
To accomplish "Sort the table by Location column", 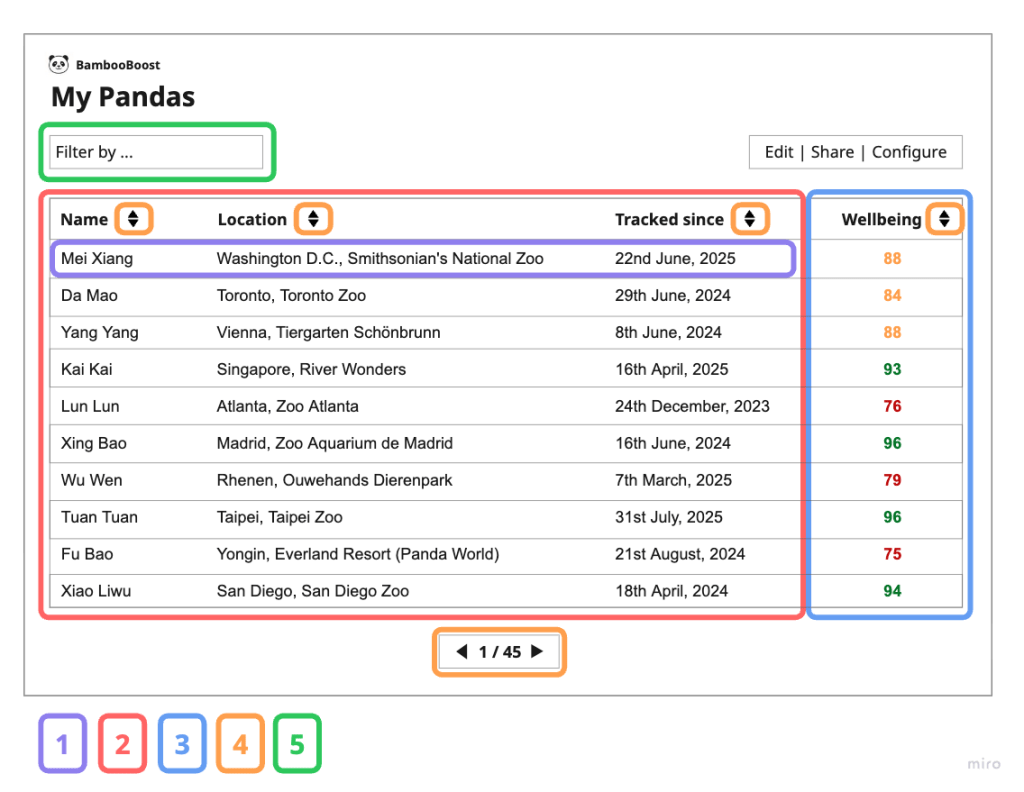I will pyautogui.click(x=313, y=219).
